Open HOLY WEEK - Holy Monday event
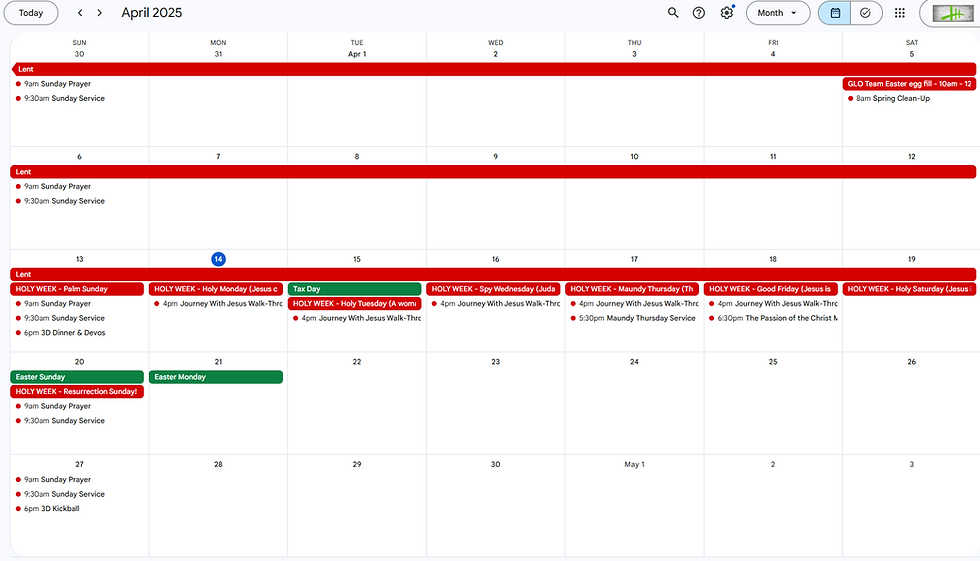The width and height of the screenshot is (980, 561). point(216,289)
